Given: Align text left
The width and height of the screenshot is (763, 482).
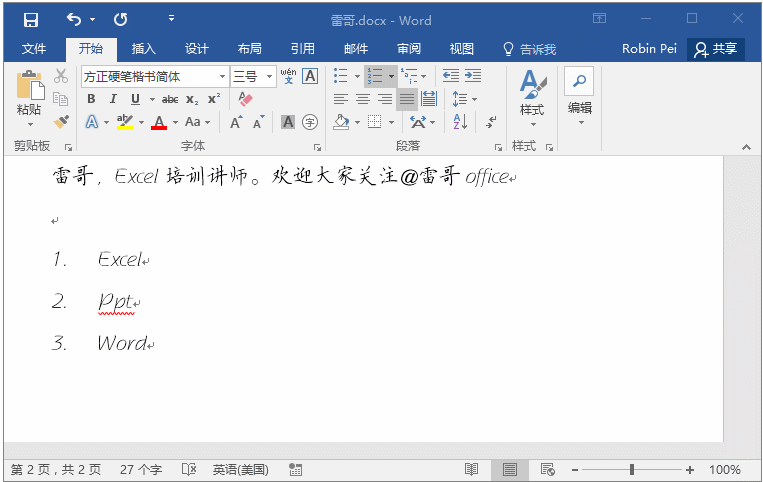Looking at the screenshot, I should click(x=341, y=99).
